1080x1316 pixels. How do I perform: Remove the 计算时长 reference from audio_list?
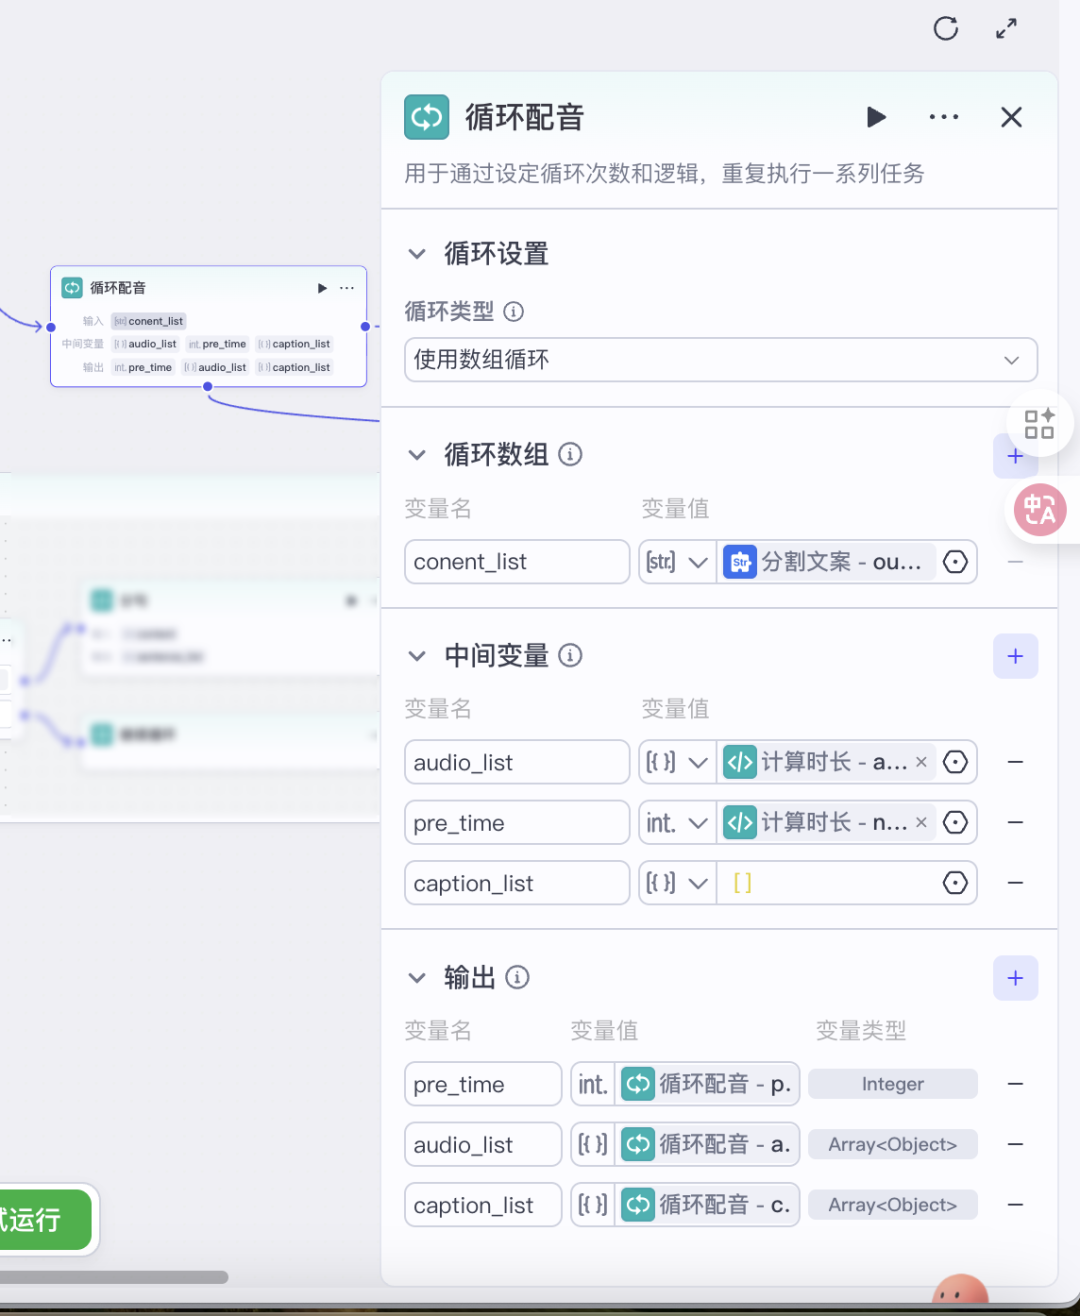coord(921,762)
